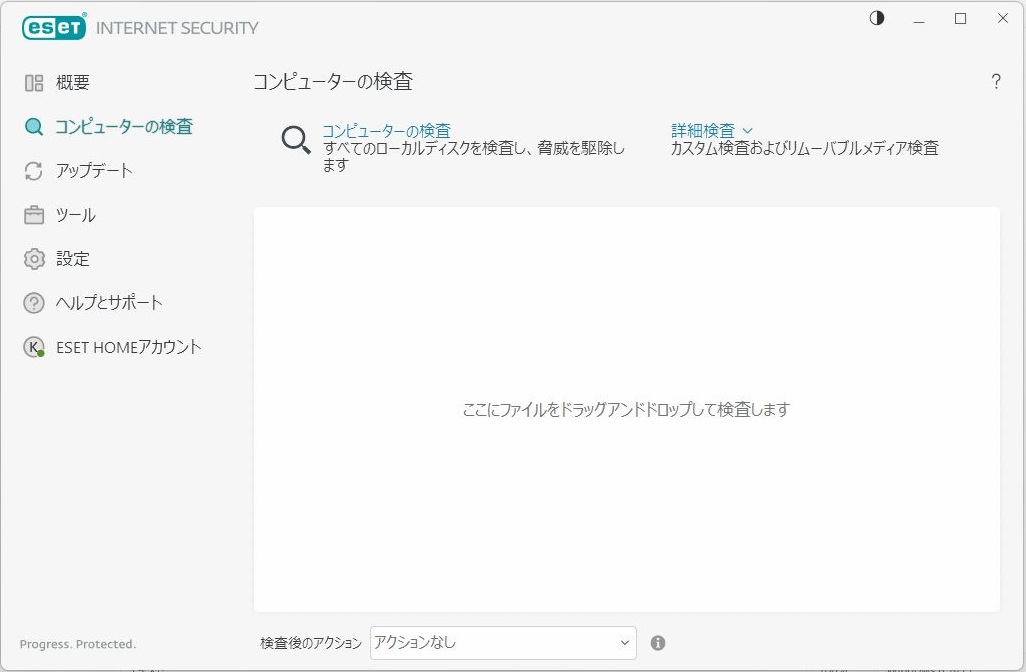Click the Update (アップデート) refresh icon

34,171
